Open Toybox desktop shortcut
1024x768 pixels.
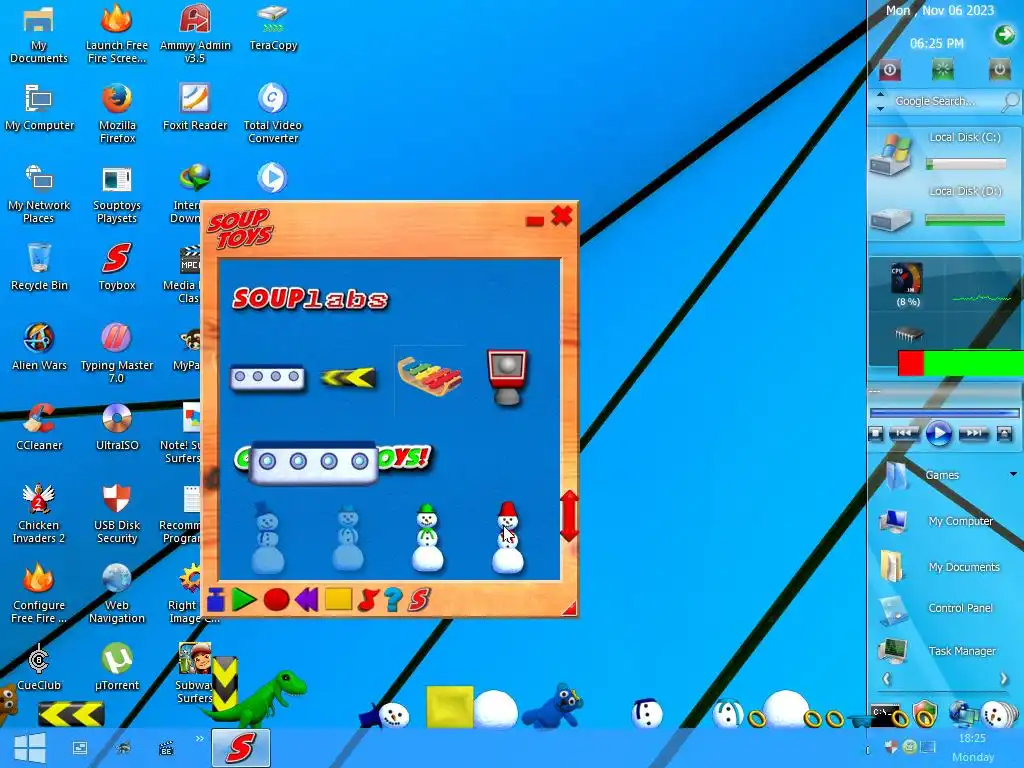click(117, 266)
